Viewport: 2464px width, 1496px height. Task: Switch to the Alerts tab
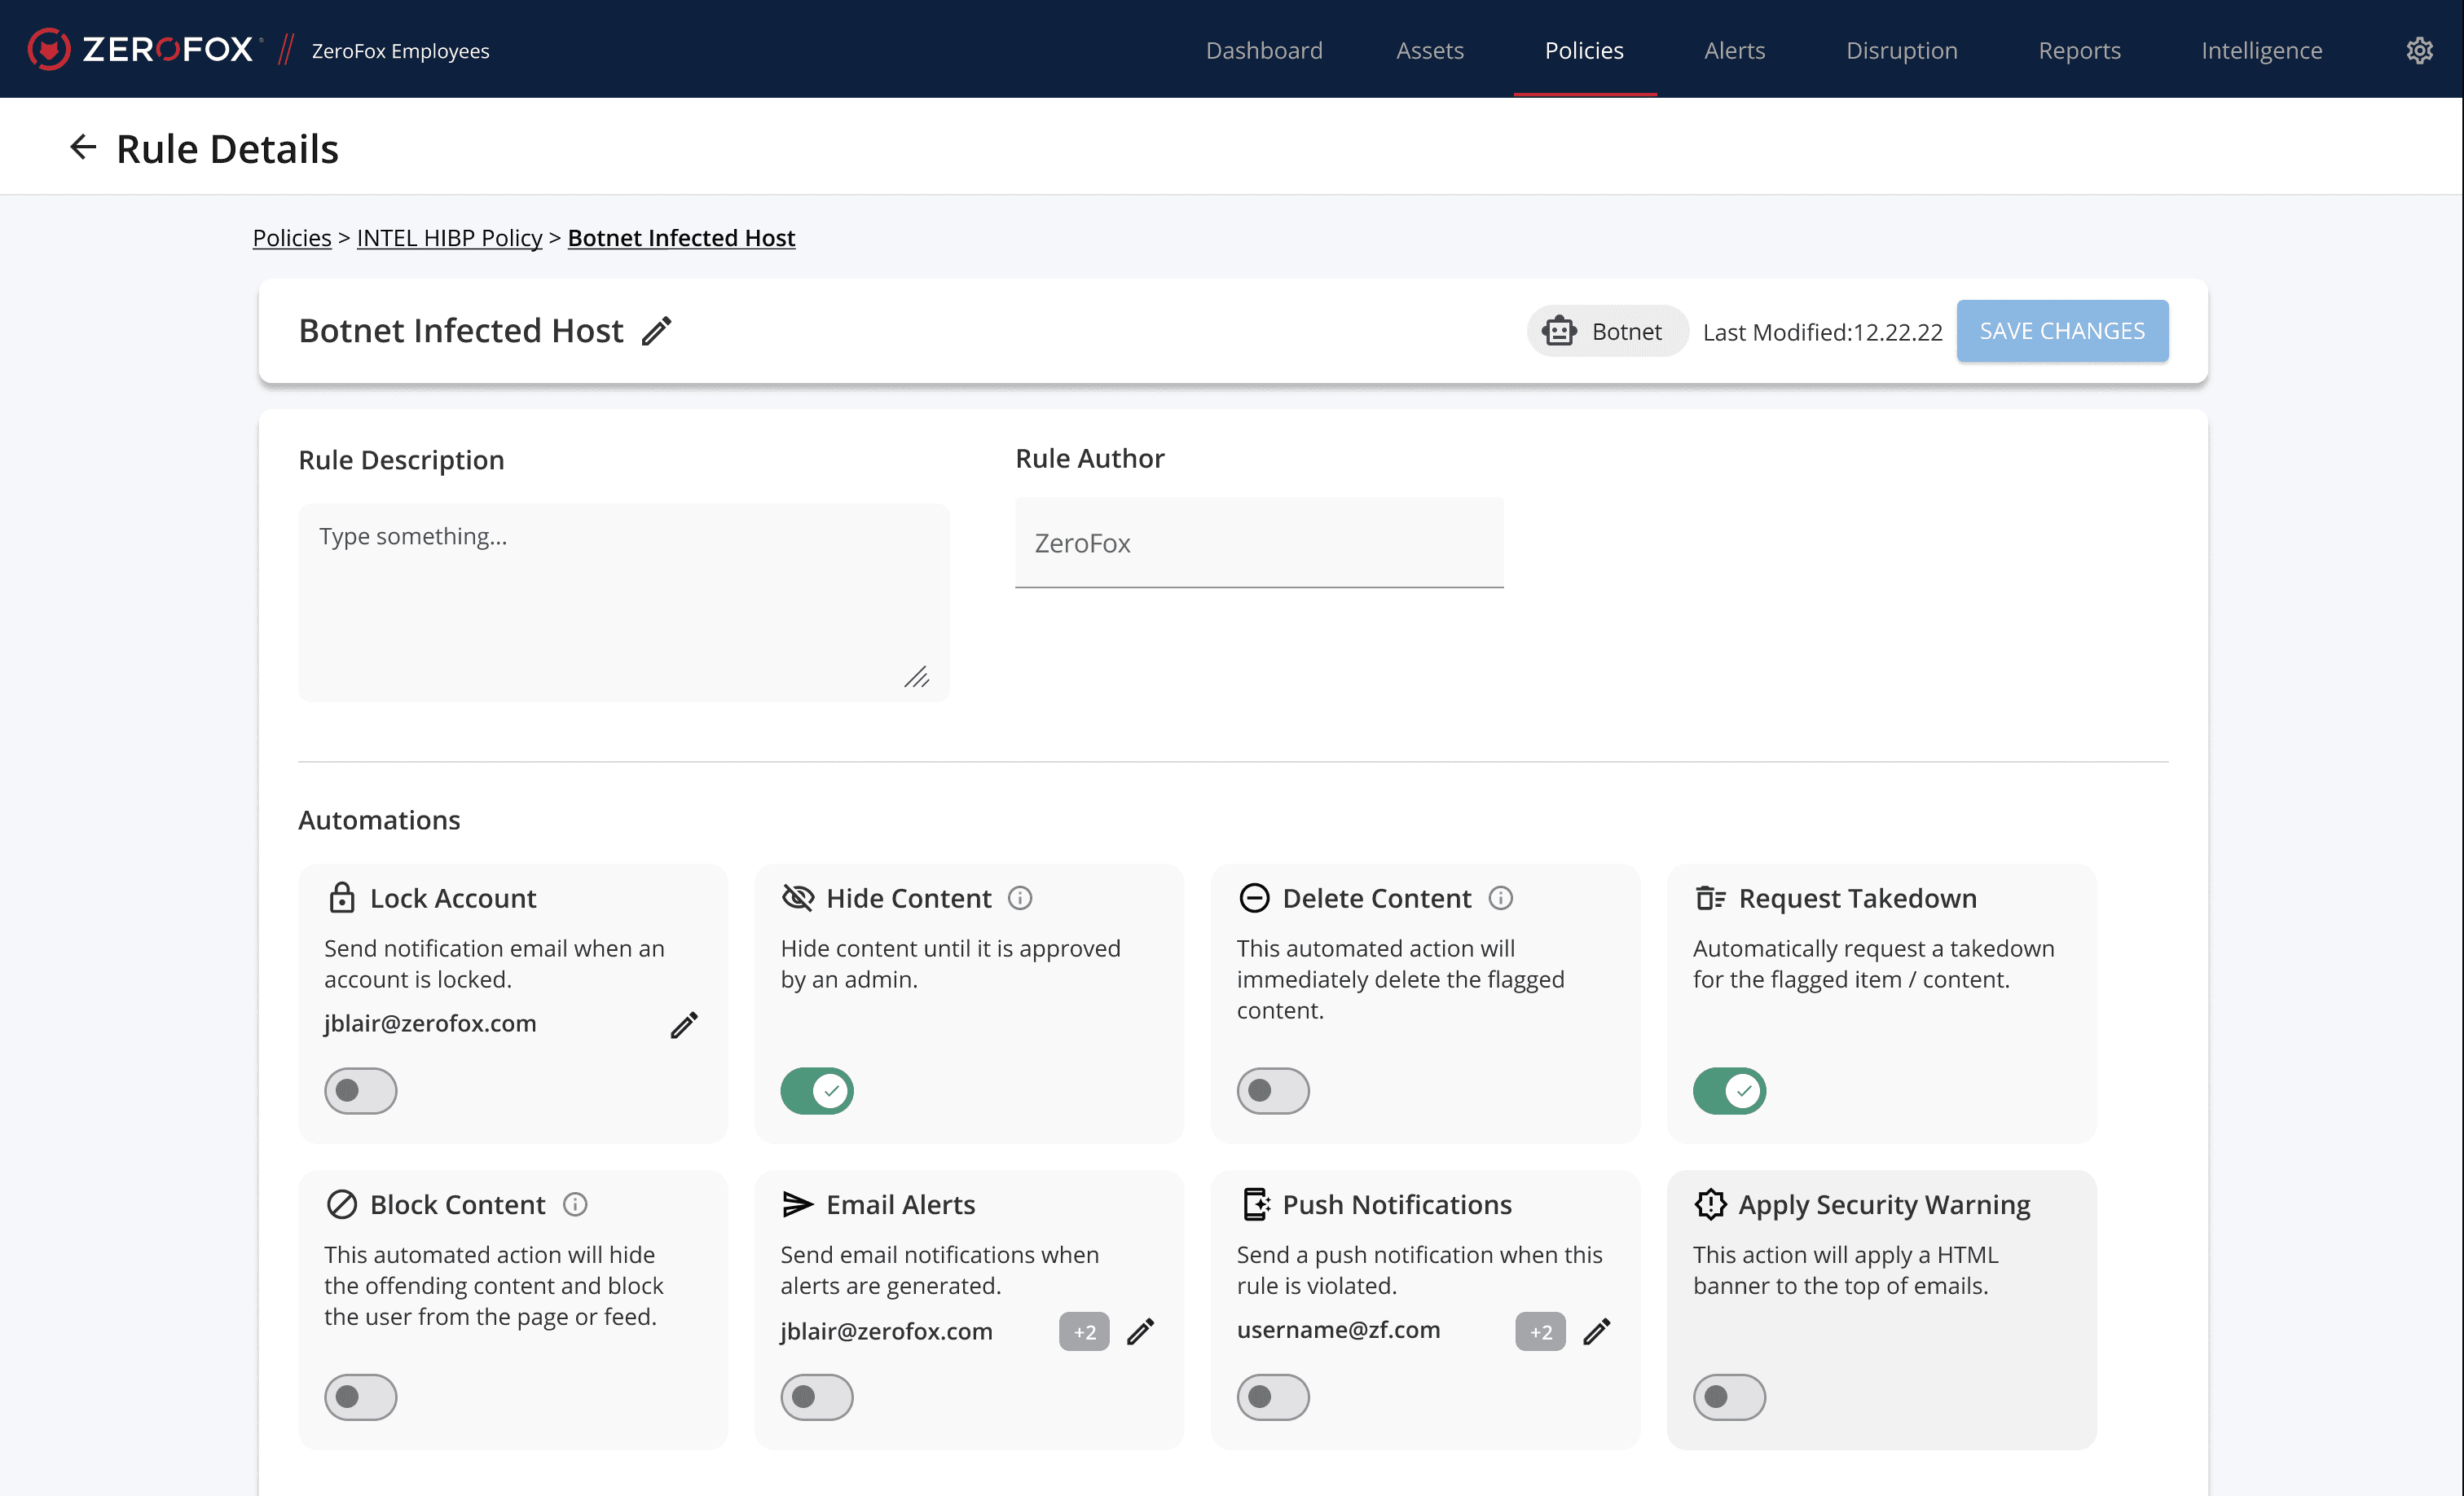pyautogui.click(x=1734, y=51)
